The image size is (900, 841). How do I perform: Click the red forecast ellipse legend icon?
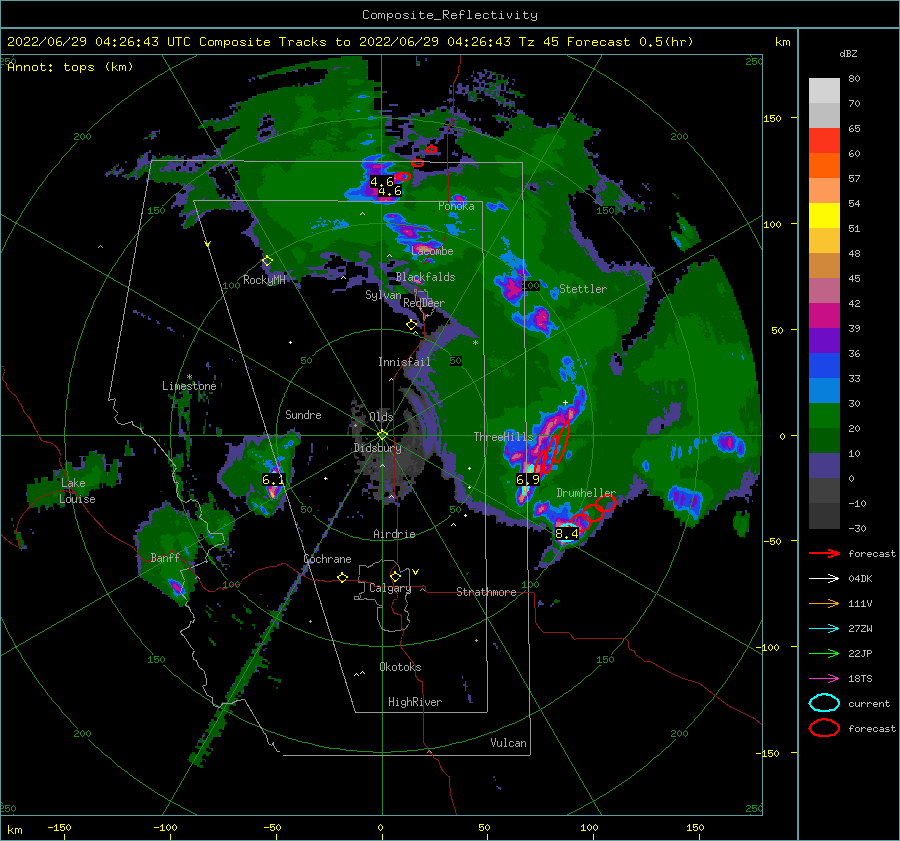(824, 728)
